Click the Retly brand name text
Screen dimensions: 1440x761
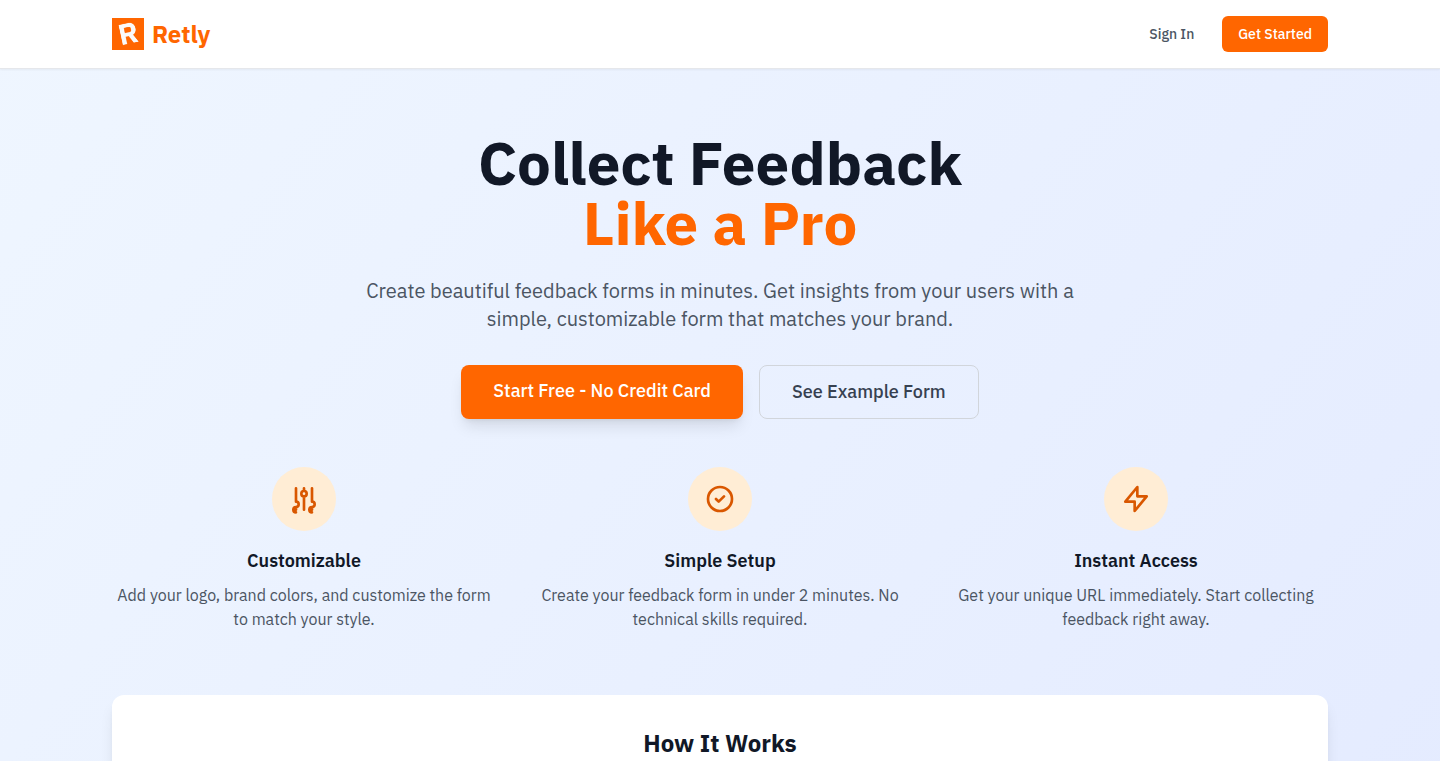[x=181, y=35]
